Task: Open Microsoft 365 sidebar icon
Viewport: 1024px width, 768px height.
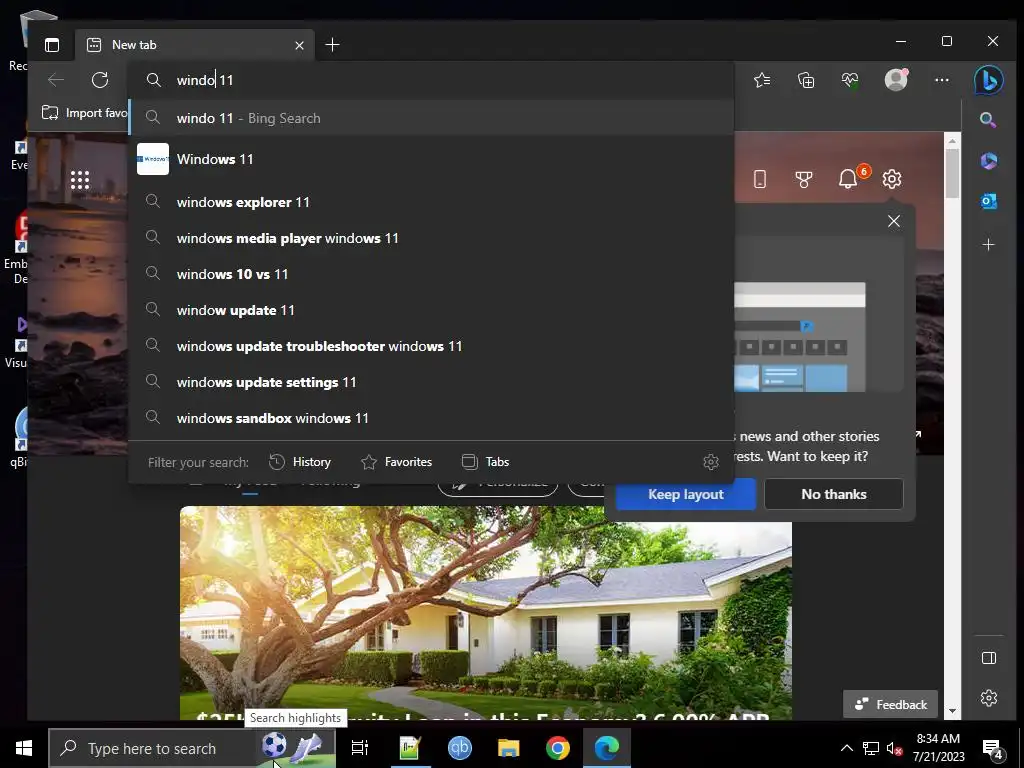Action: pyautogui.click(x=989, y=161)
